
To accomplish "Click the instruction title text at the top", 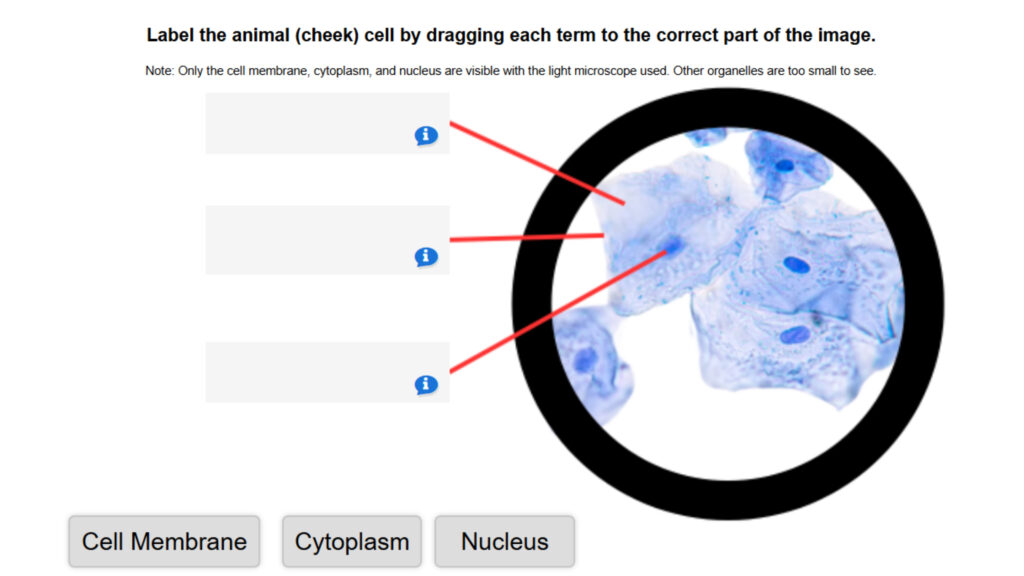I will [510, 34].
